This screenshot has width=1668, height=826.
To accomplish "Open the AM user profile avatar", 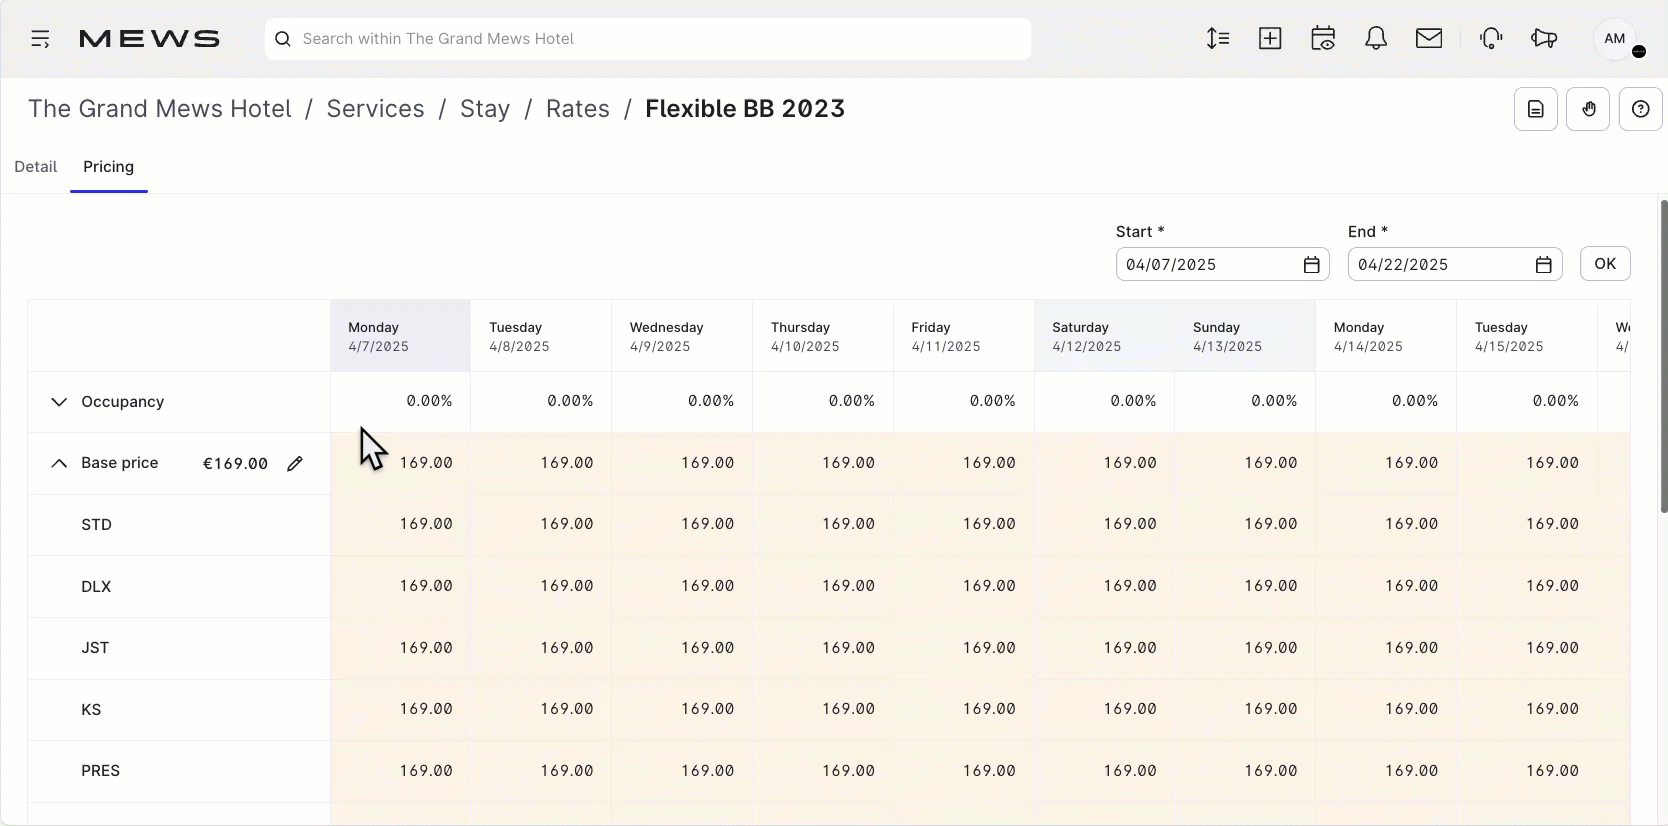I will pyautogui.click(x=1615, y=39).
